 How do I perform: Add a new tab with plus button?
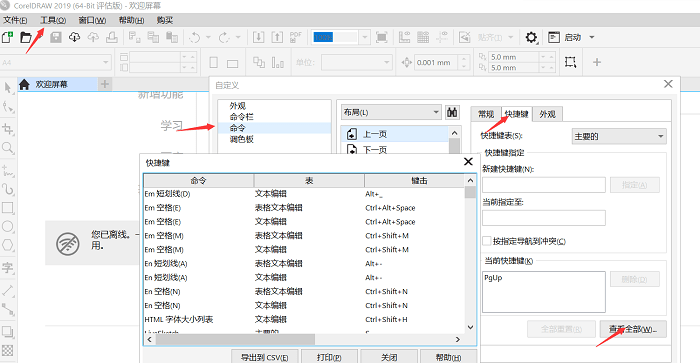tap(104, 84)
